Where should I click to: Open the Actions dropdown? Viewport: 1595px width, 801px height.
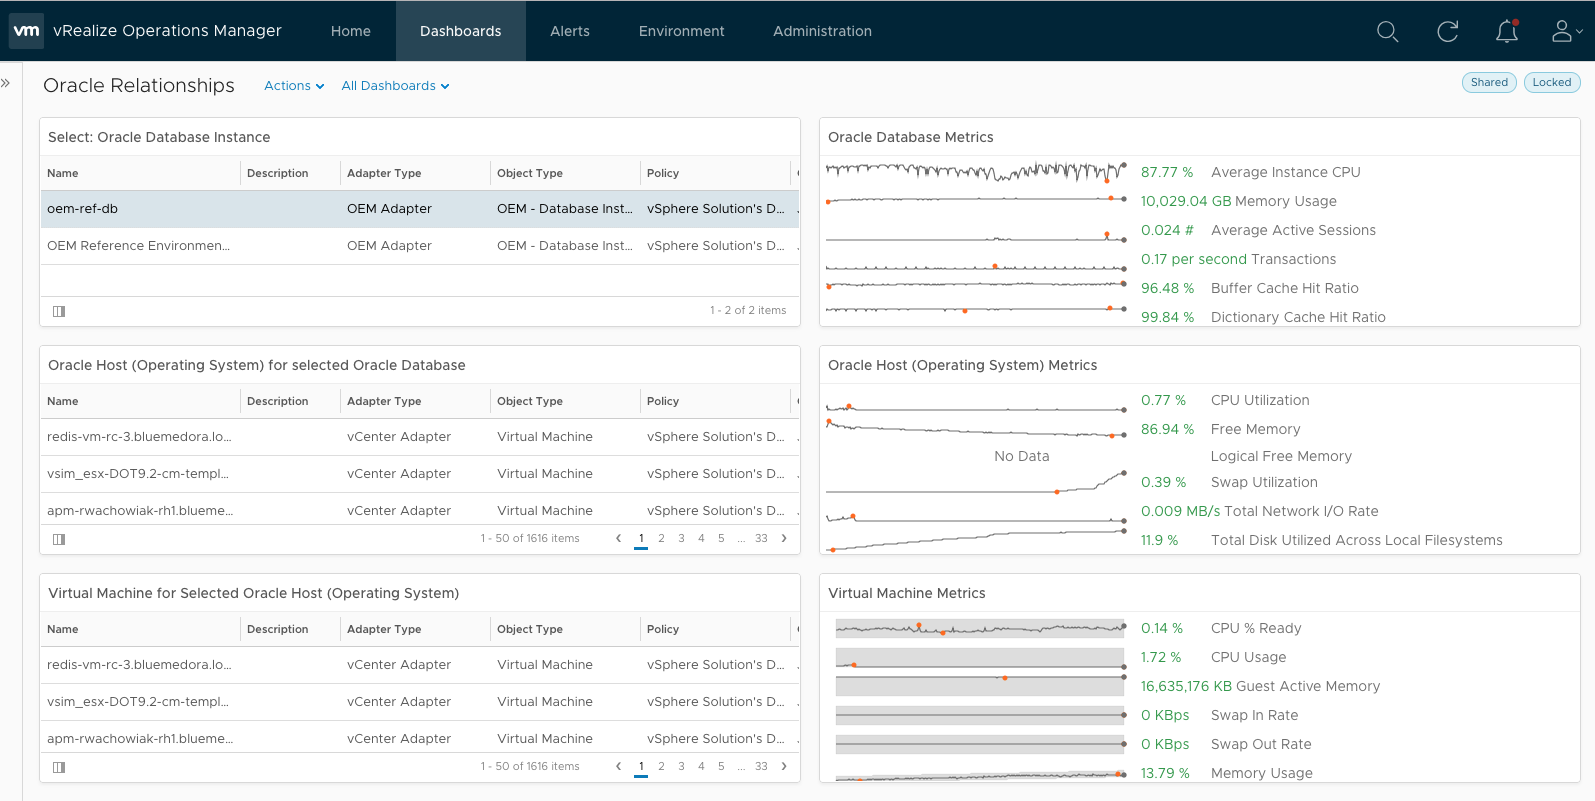pos(294,86)
